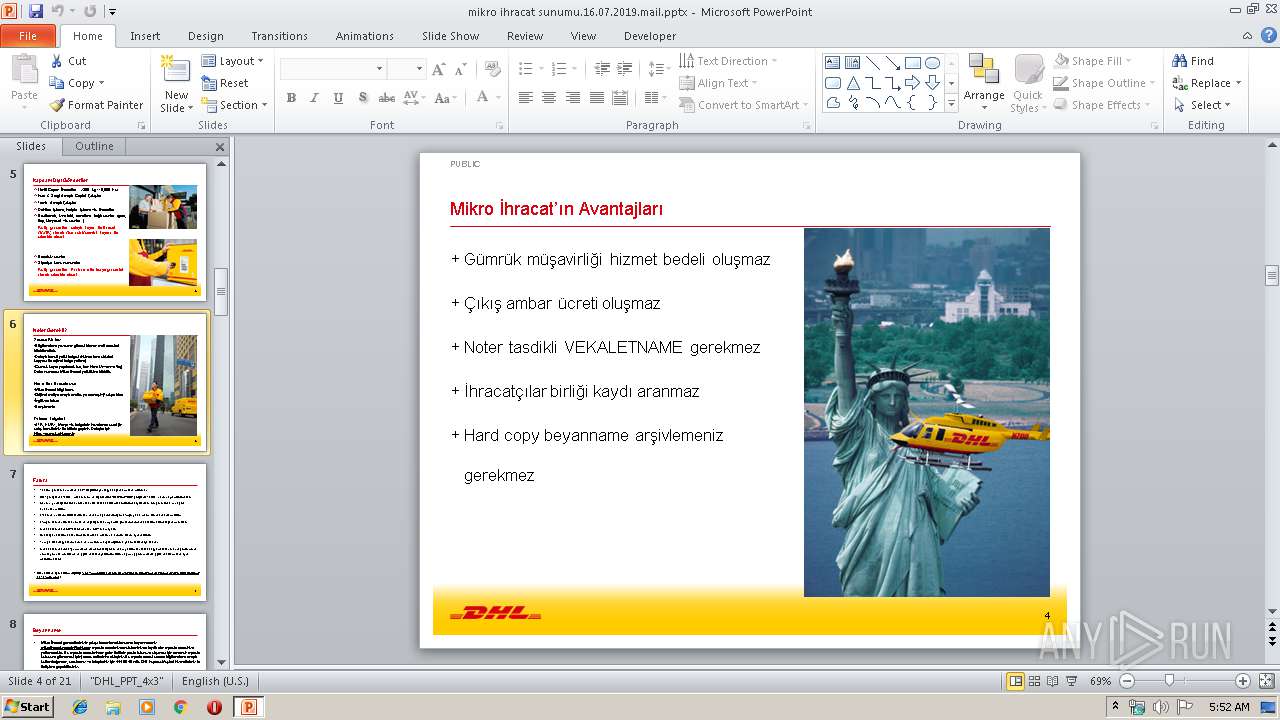Align text right
This screenshot has width=1280, height=720.
pos(573,98)
